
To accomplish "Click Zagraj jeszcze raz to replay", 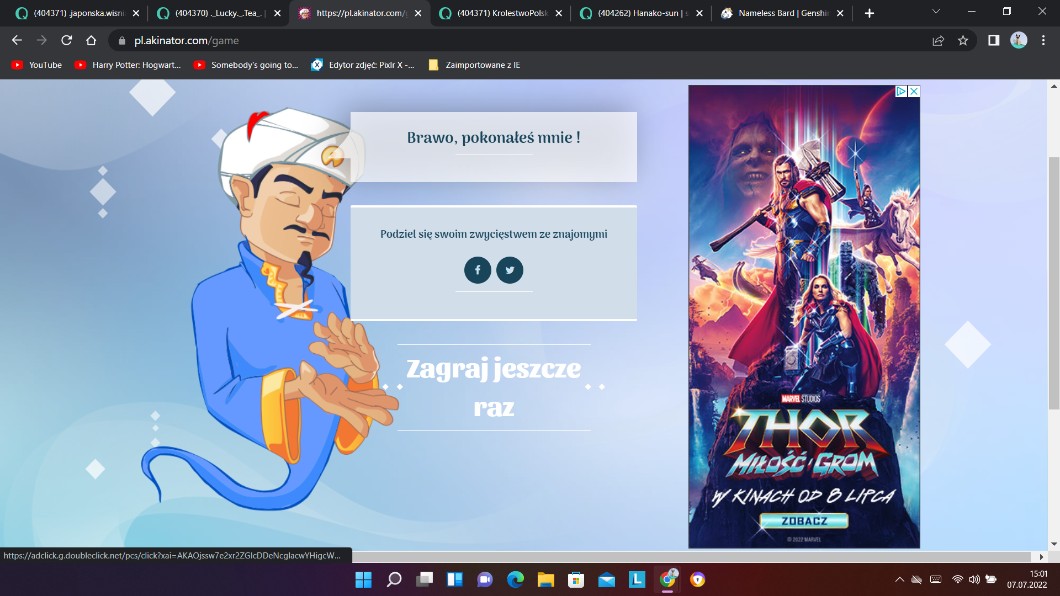I will click(493, 388).
